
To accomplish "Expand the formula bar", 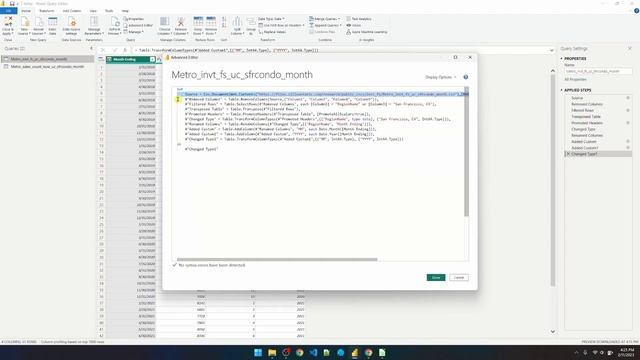I will point(551,50).
